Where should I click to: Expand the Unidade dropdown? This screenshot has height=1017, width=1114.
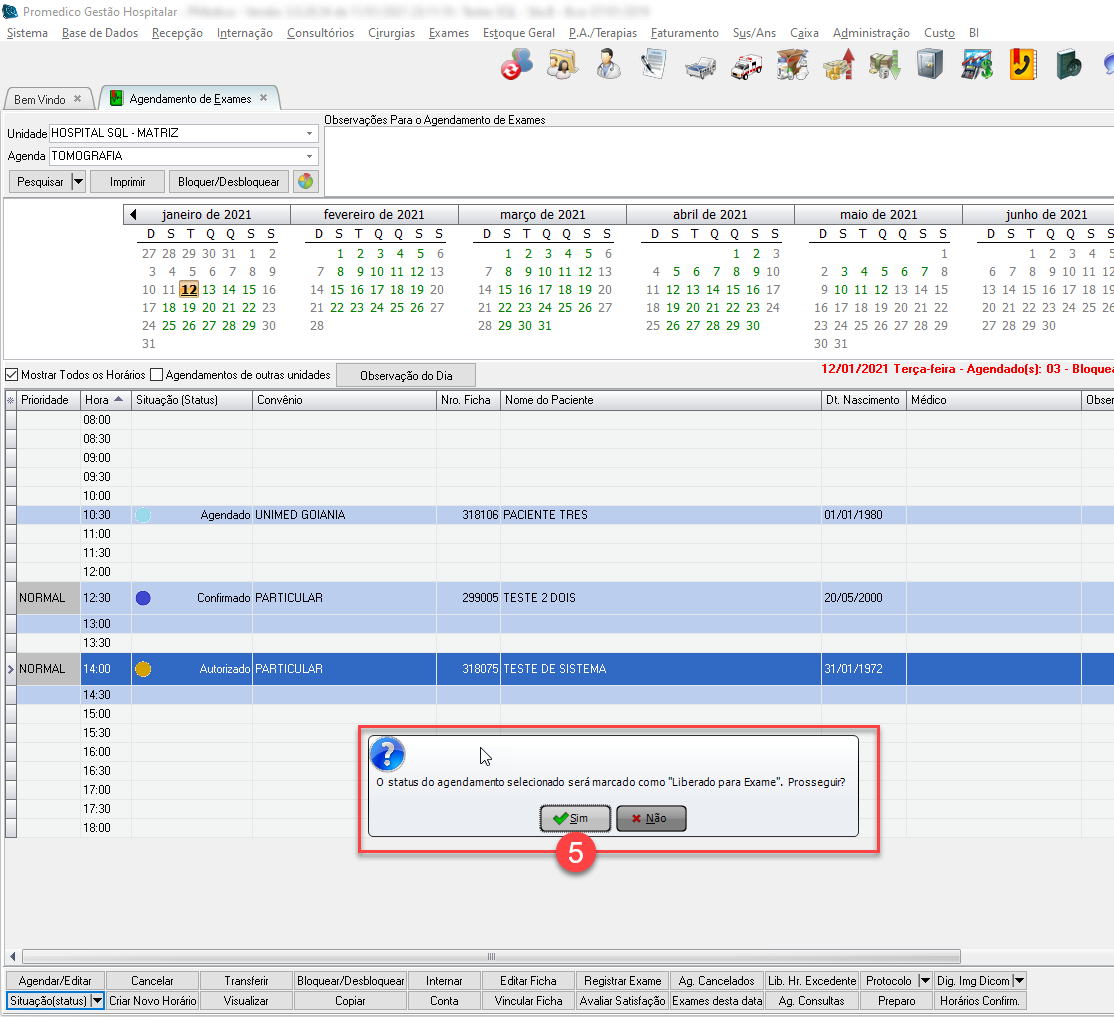pyautogui.click(x=309, y=133)
